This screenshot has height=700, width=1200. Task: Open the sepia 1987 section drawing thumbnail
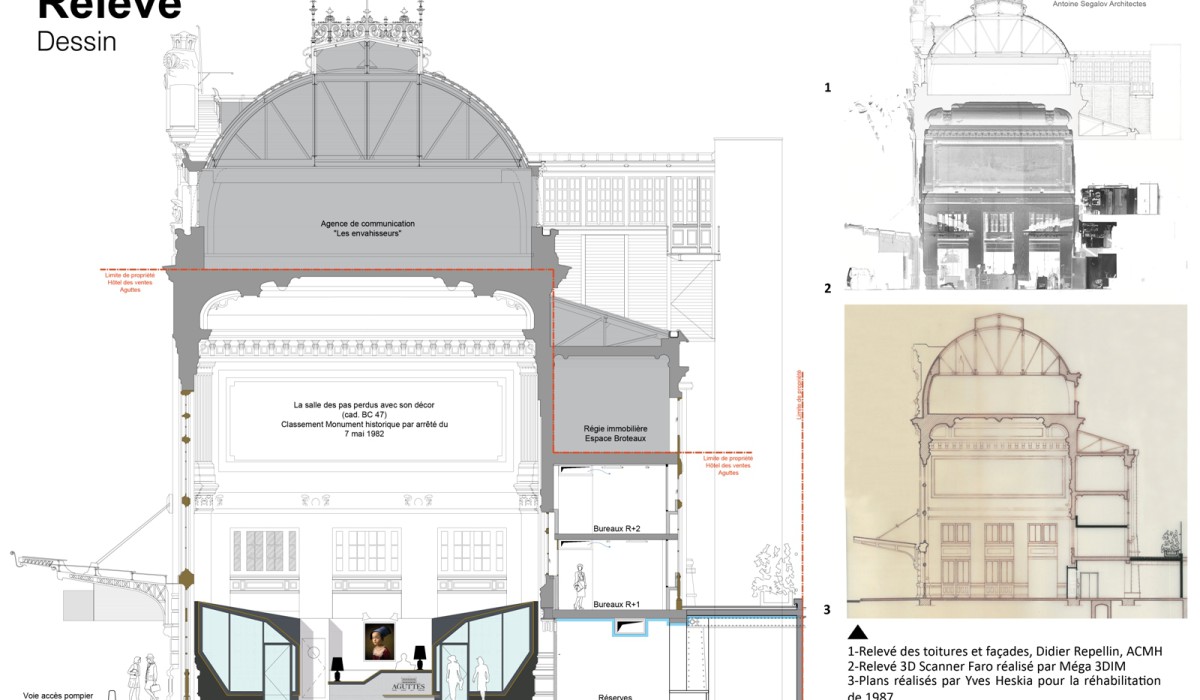[x=1016, y=461]
